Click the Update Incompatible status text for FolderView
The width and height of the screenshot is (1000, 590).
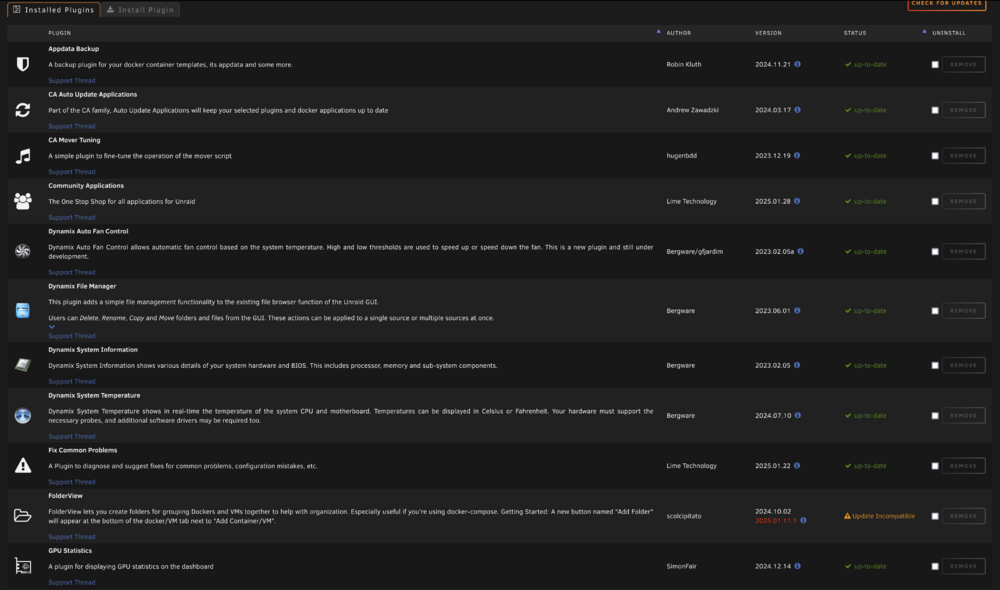click(883, 516)
